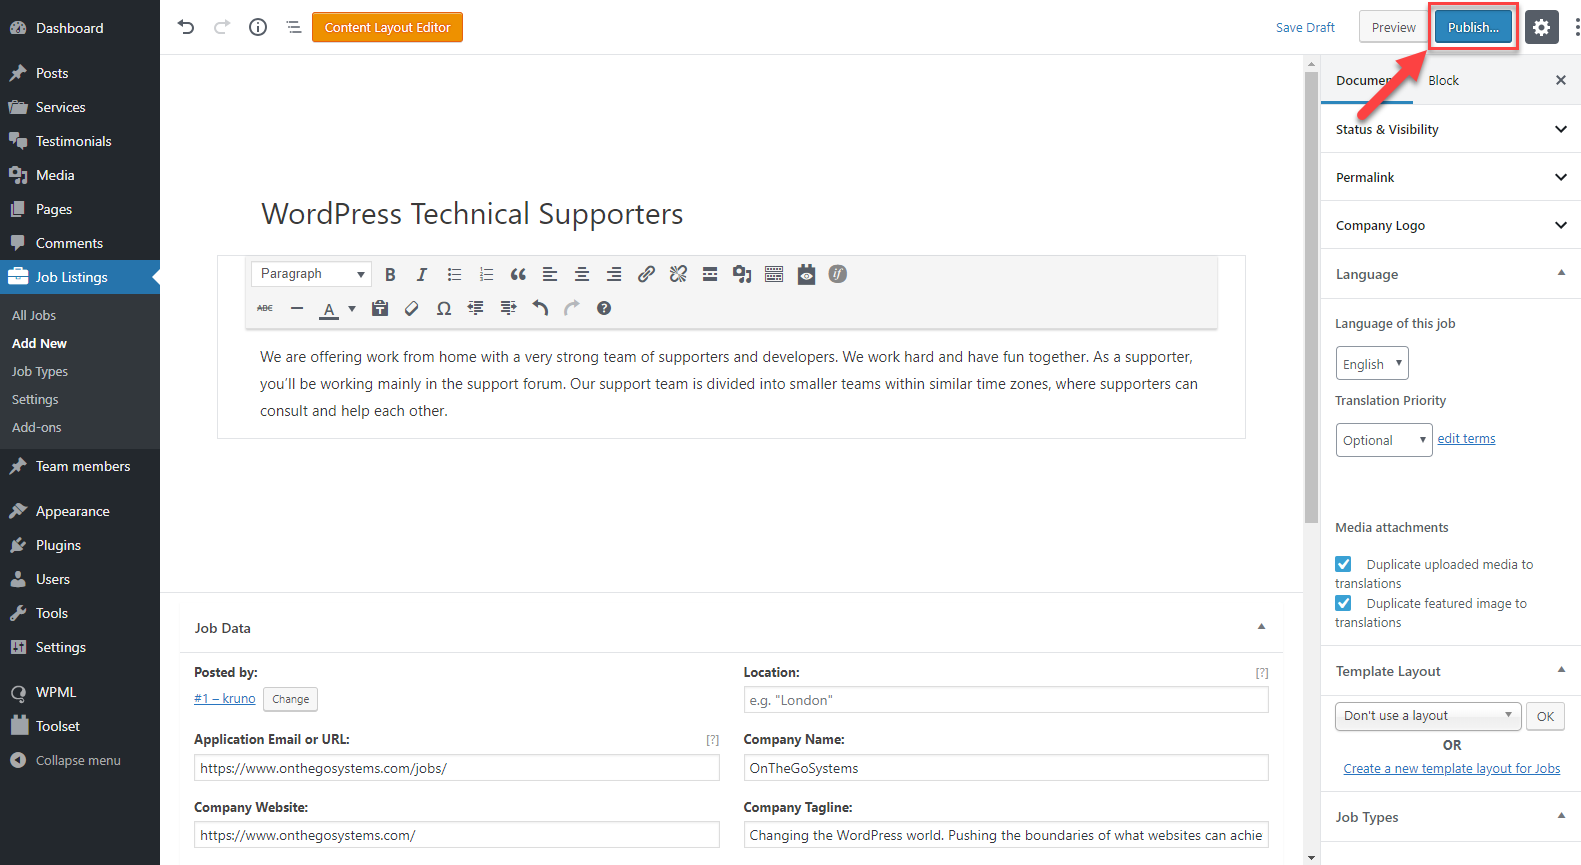Click the text color A swatch
The width and height of the screenshot is (1581, 865).
point(329,308)
